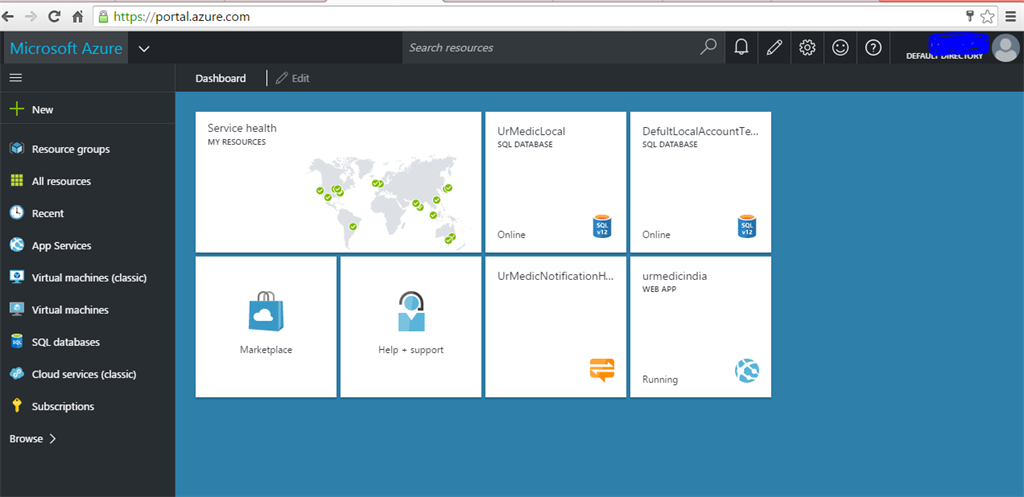Click the New label in sidebar

(42, 110)
